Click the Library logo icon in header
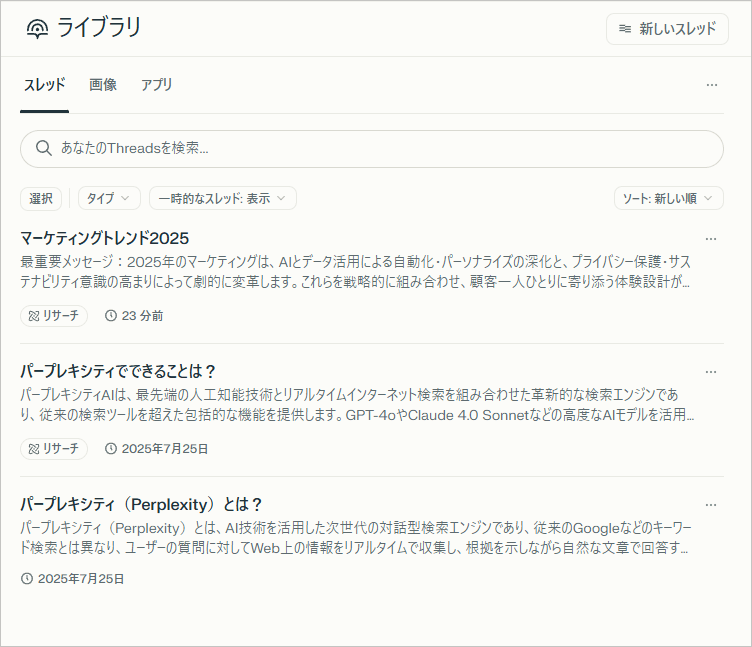This screenshot has height=647, width=752. click(x=37, y=29)
